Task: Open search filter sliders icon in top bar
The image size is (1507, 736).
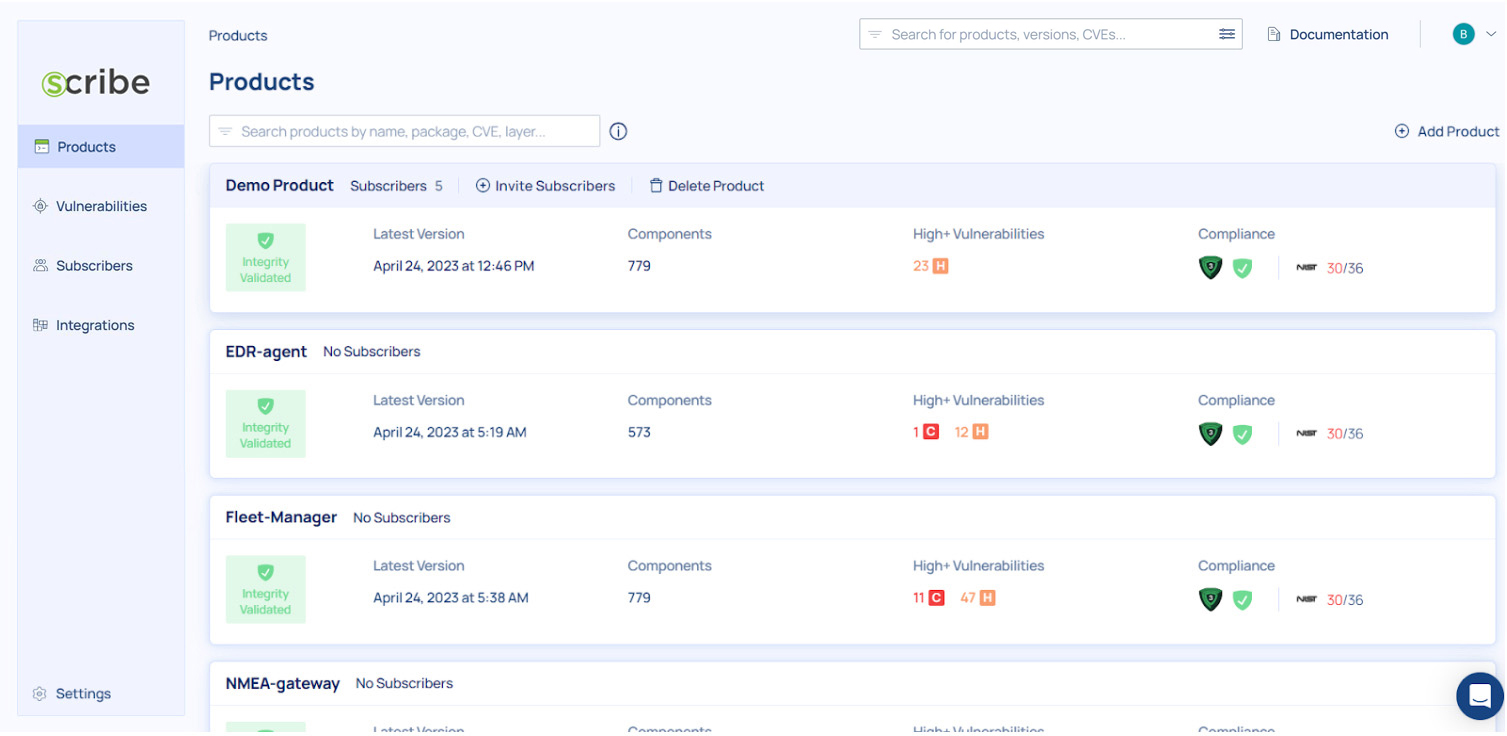Action: [1227, 34]
